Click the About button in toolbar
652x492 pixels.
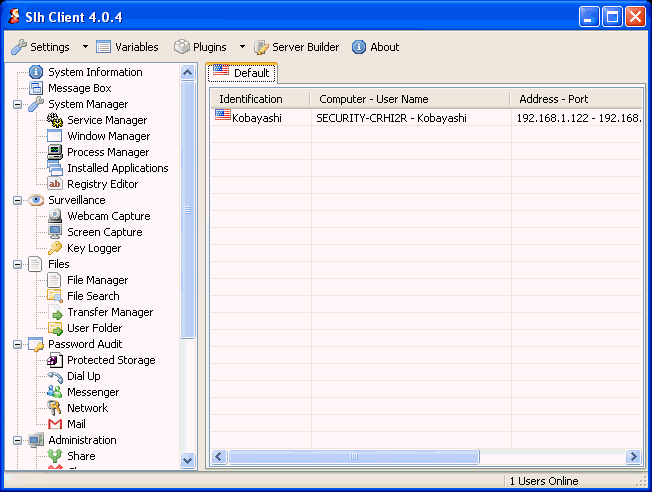coord(375,47)
